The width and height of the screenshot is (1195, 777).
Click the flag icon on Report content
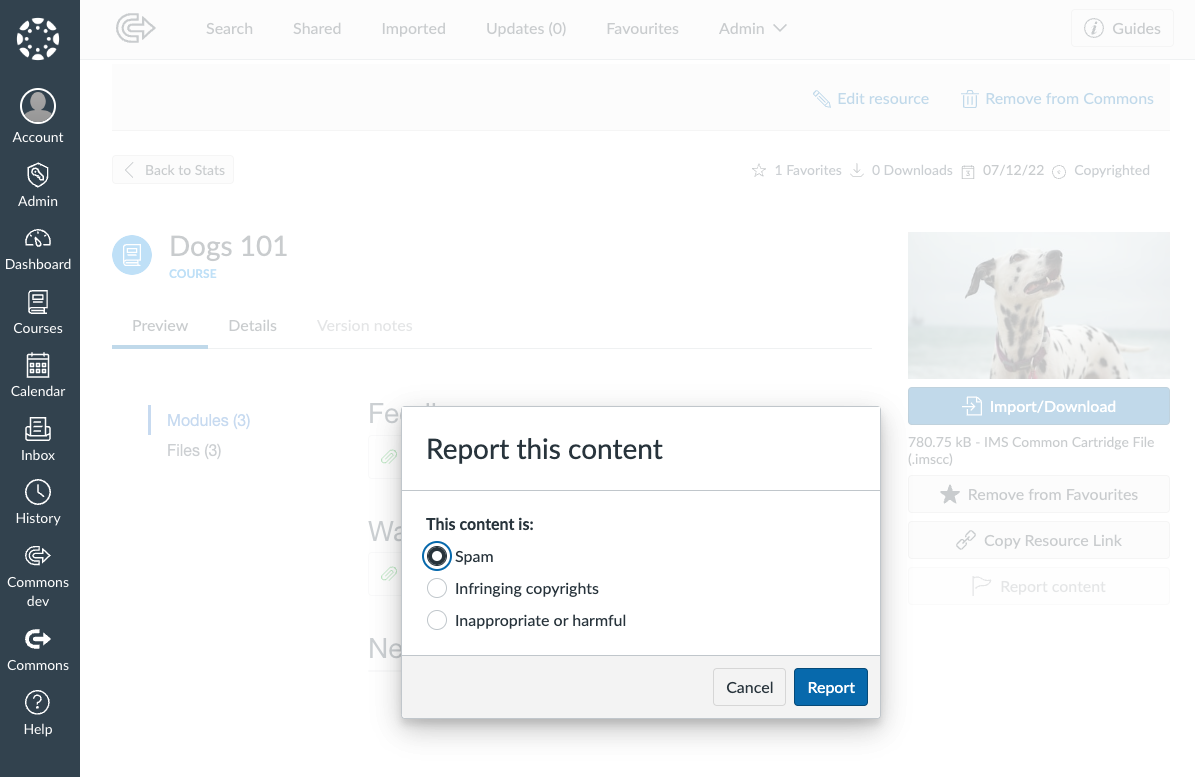[x=981, y=586]
